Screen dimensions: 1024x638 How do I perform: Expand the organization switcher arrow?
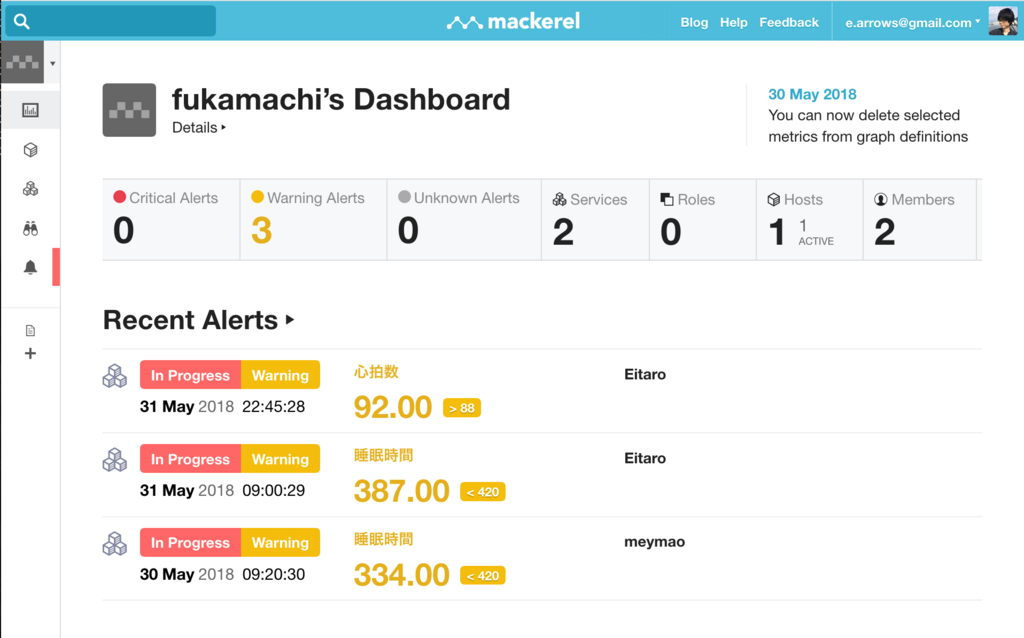(x=52, y=63)
